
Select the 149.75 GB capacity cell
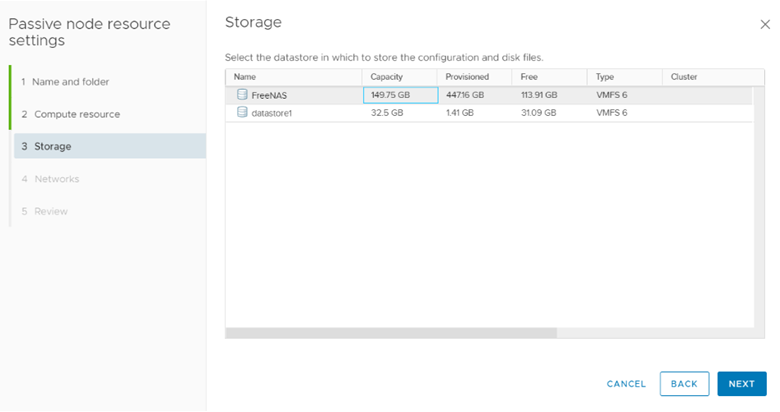point(400,95)
